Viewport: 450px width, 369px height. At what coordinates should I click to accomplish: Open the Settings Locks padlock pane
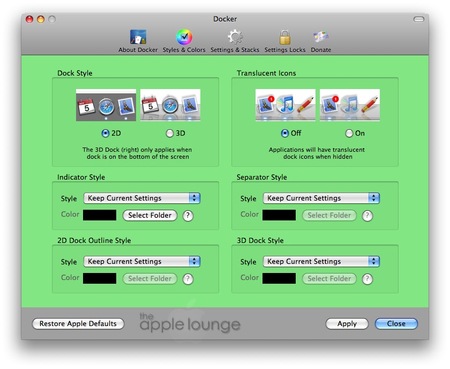[x=285, y=41]
